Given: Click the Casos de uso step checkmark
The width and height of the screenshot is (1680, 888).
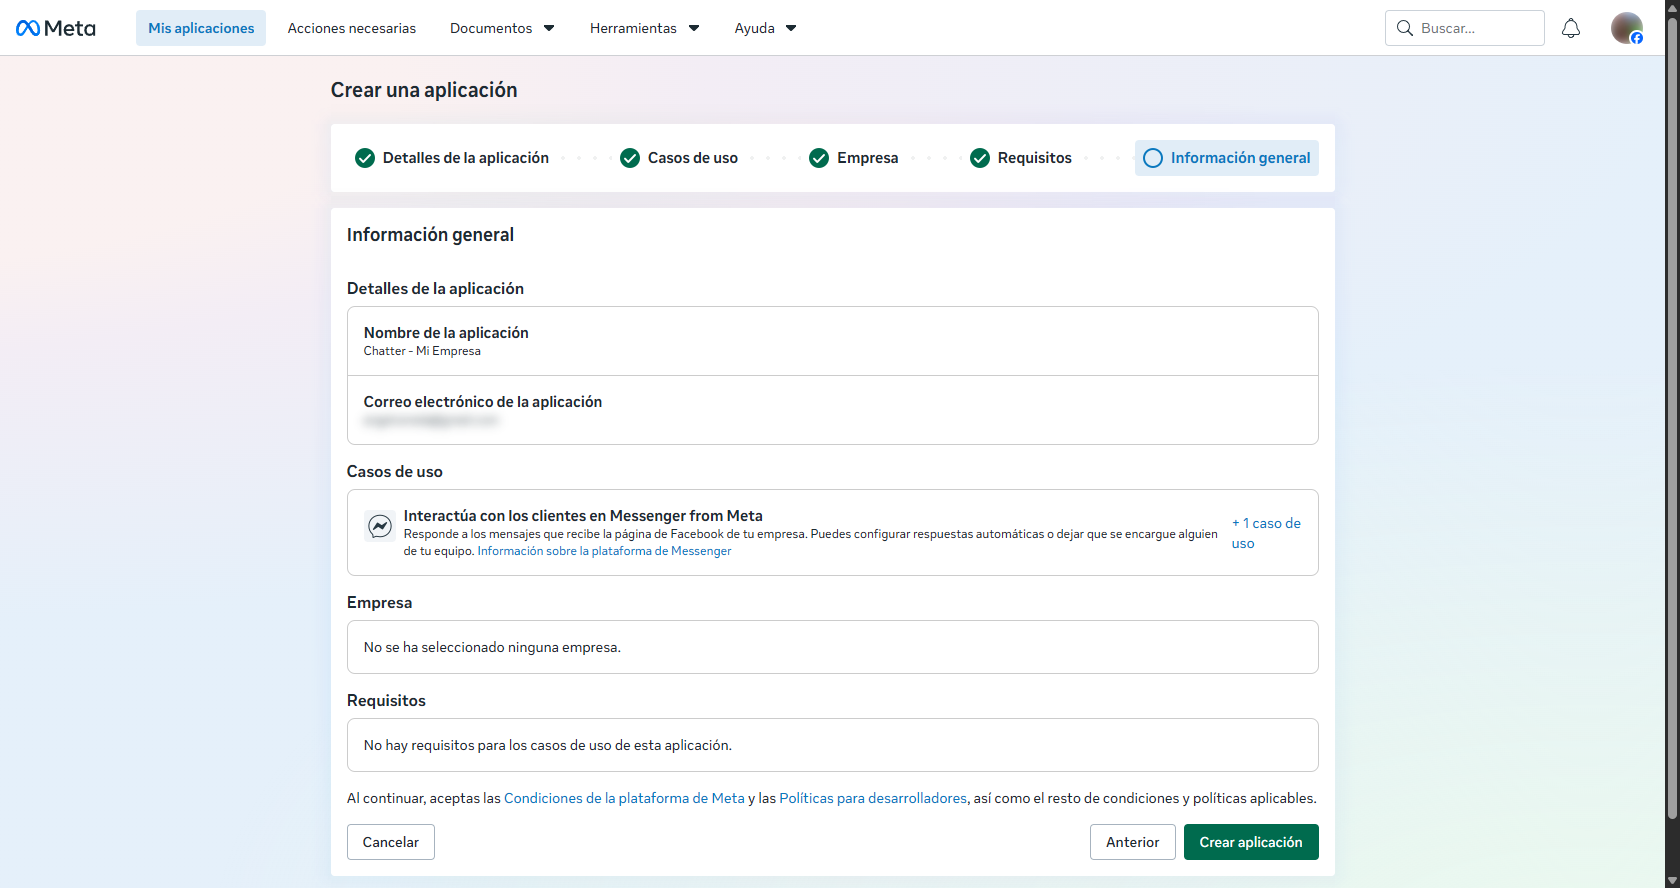Looking at the screenshot, I should click(x=630, y=158).
